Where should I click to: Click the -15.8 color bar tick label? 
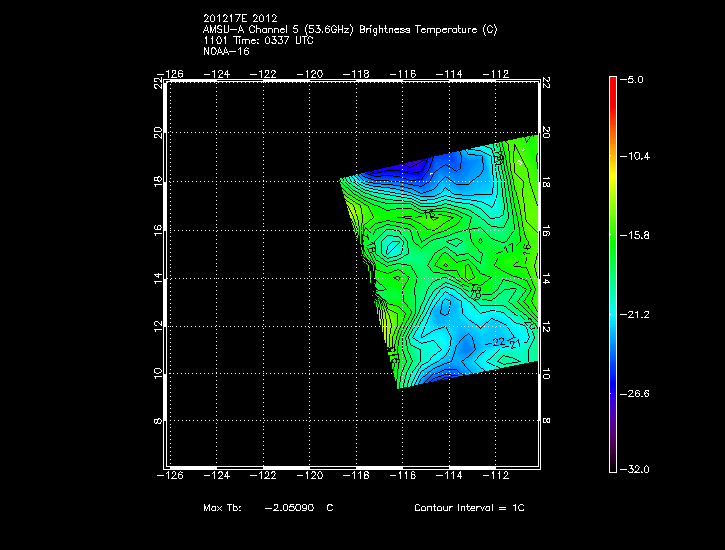637,235
